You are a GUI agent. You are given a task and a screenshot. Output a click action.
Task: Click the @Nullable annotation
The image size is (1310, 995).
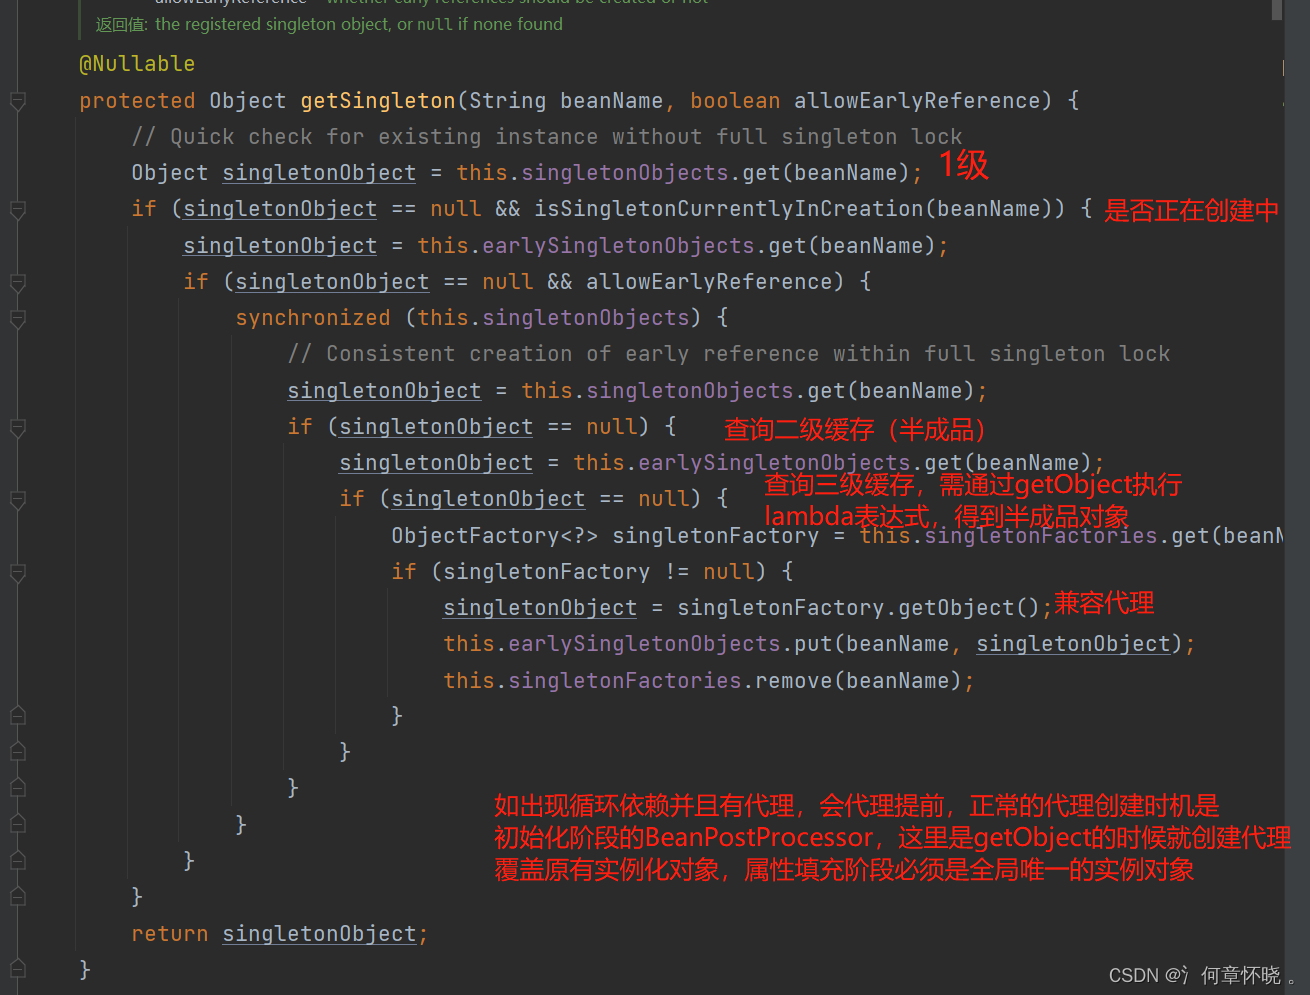pos(137,64)
